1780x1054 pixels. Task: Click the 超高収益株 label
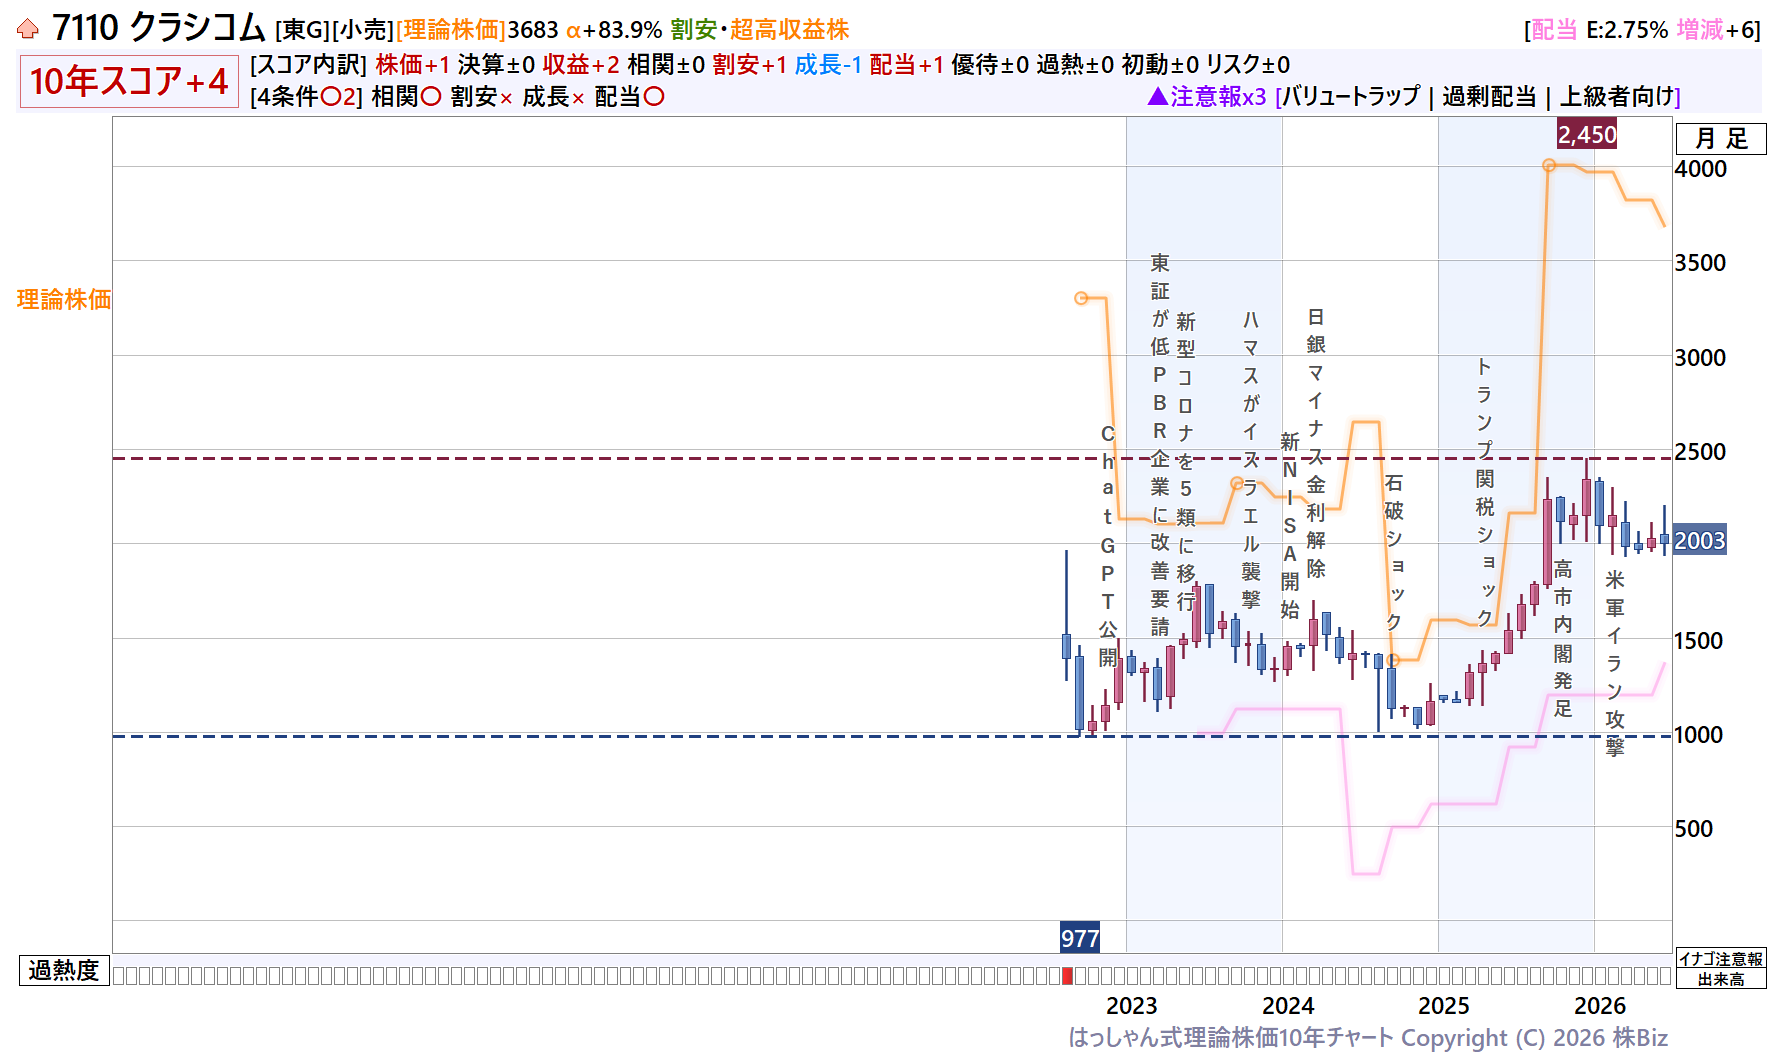(x=789, y=30)
